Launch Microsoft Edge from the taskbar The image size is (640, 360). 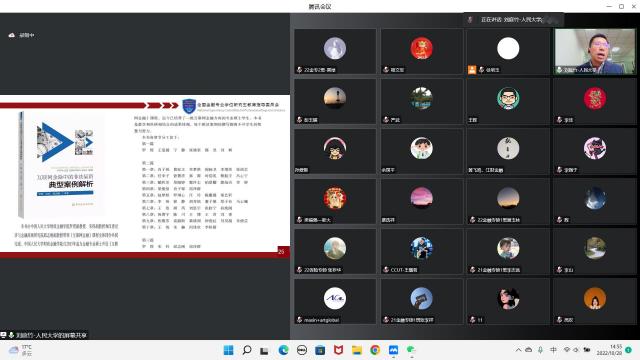[x=283, y=350]
